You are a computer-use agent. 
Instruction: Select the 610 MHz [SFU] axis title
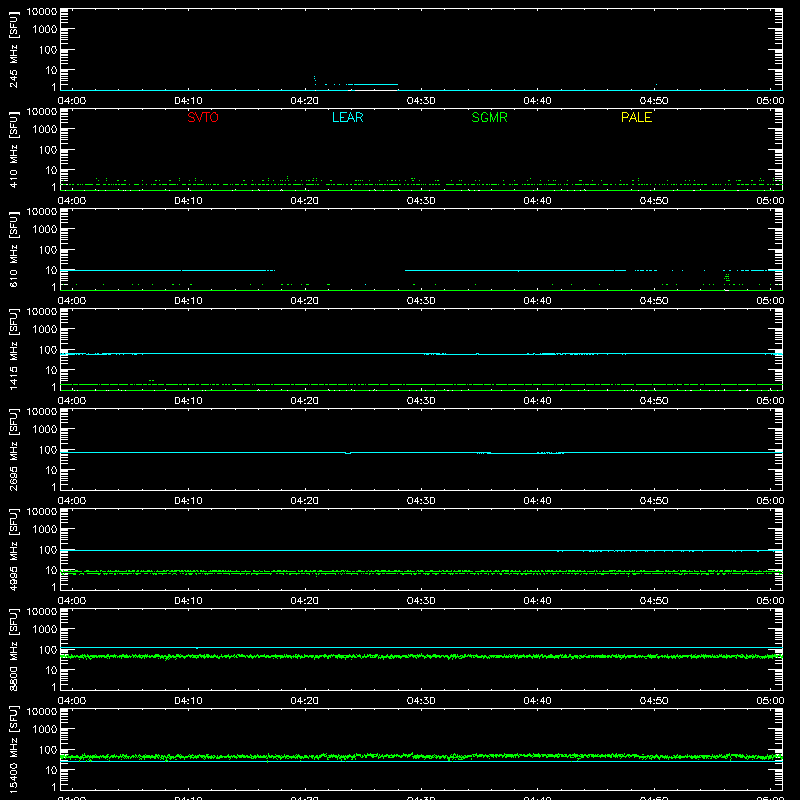pos(13,249)
